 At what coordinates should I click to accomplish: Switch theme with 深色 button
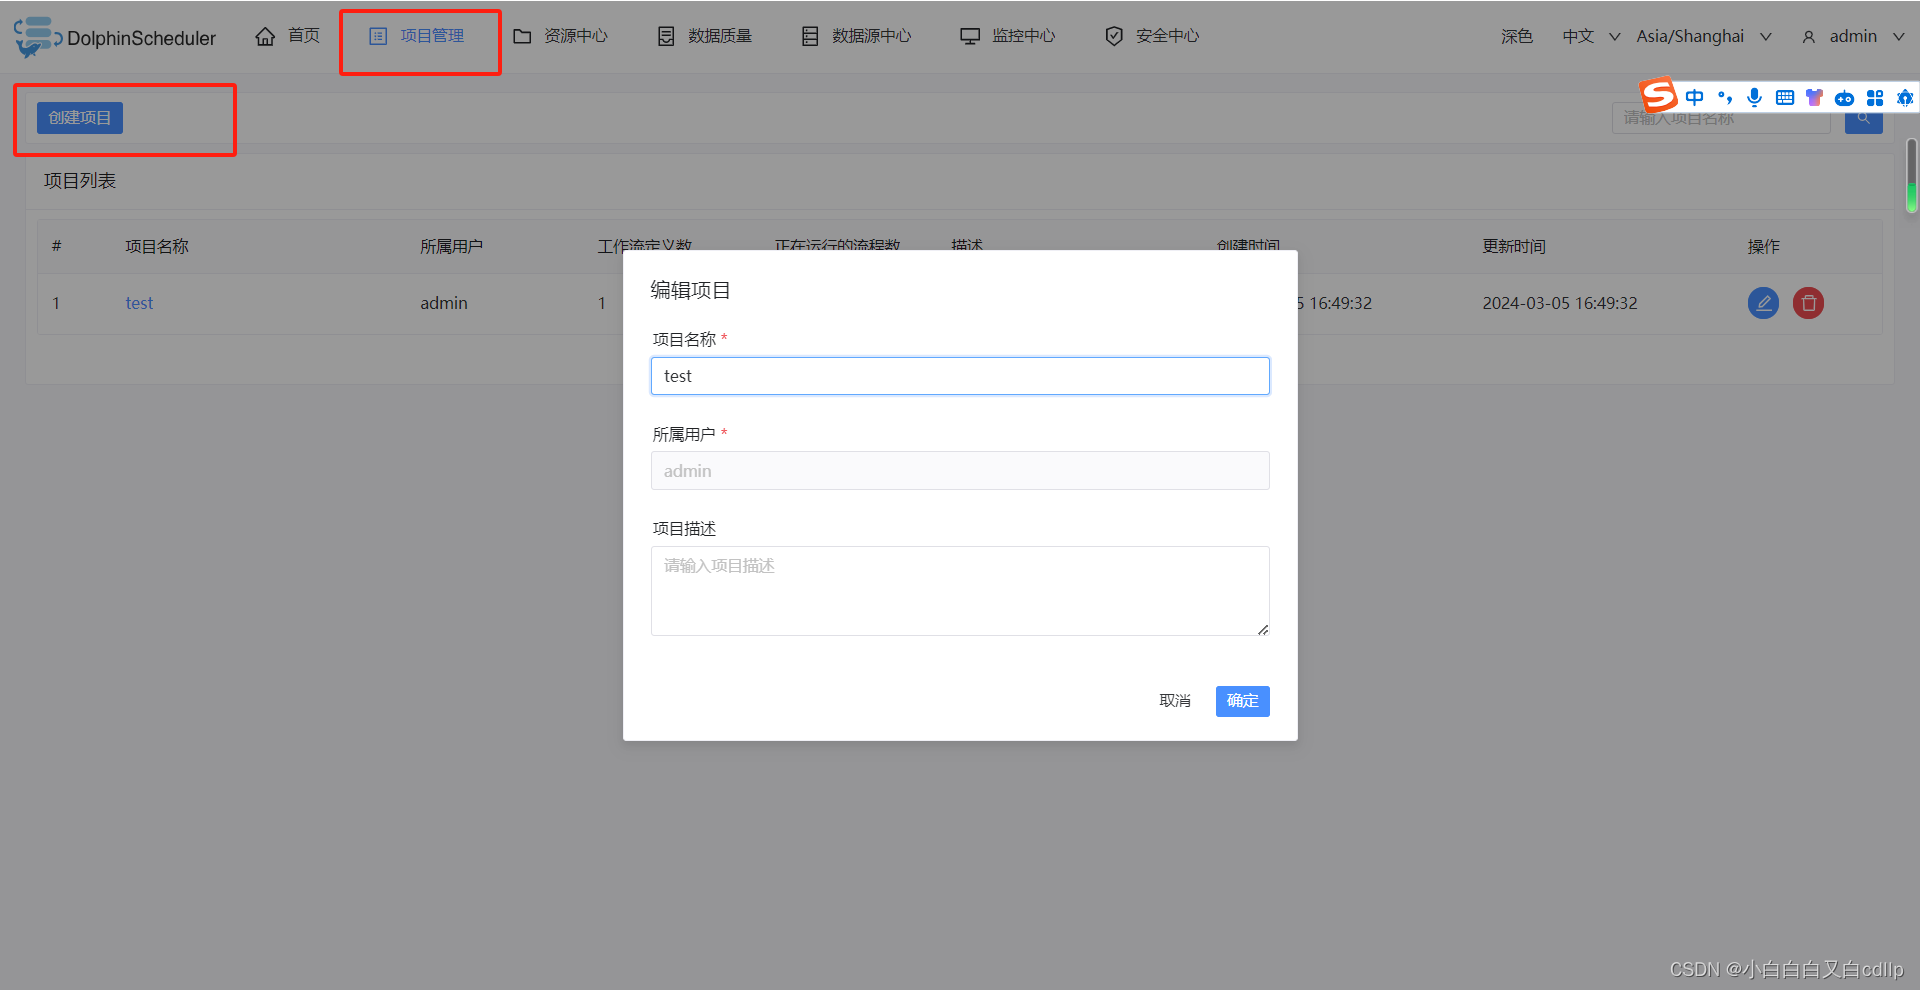pos(1517,36)
